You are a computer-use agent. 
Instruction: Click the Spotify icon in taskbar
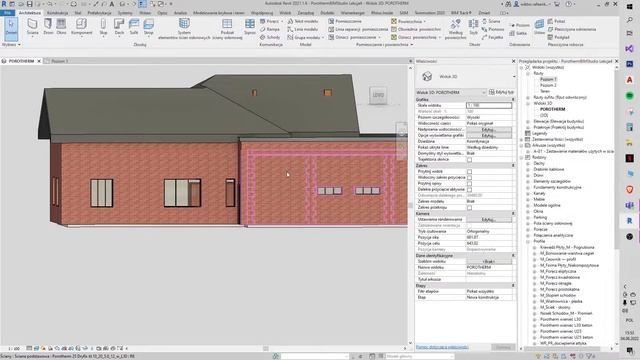(629, 96)
